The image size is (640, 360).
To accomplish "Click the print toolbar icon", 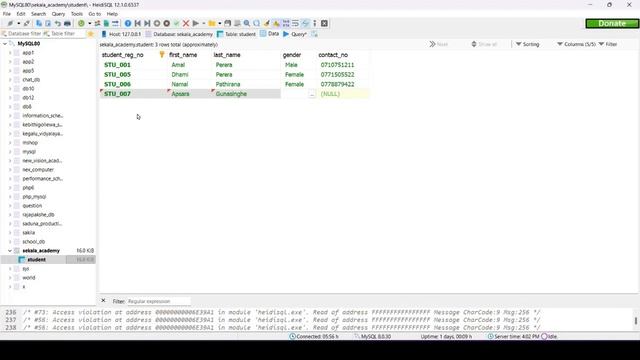I will pyautogui.click(x=67, y=24).
